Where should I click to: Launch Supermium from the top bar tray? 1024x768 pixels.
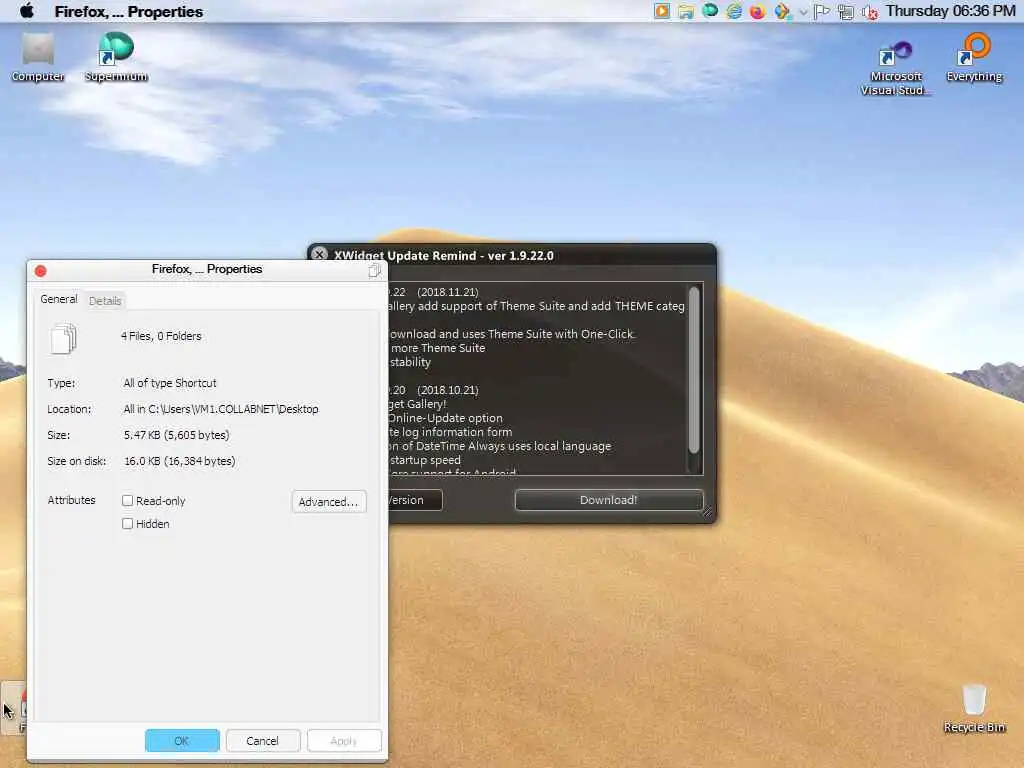(x=710, y=11)
